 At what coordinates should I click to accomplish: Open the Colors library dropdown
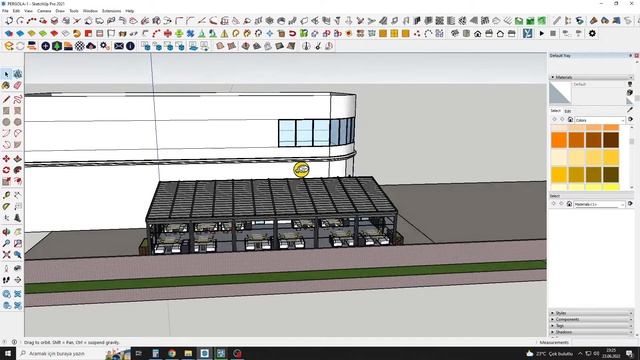click(600, 120)
